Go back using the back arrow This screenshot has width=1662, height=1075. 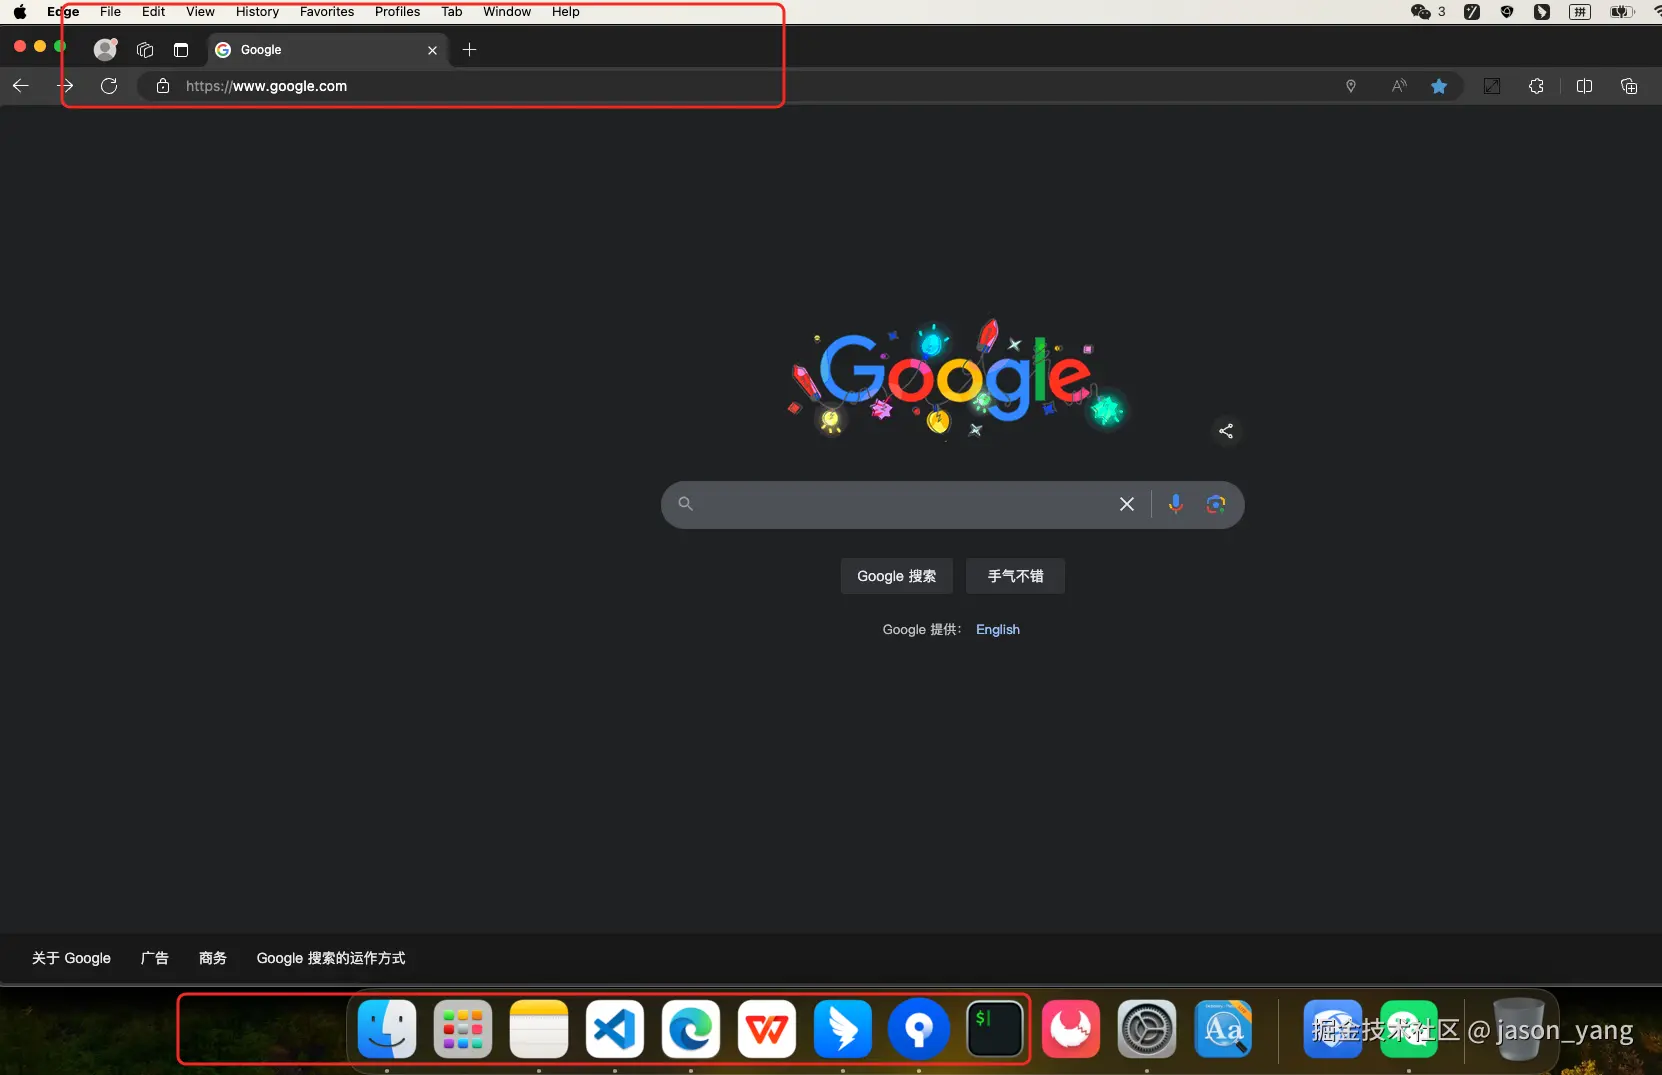(21, 86)
